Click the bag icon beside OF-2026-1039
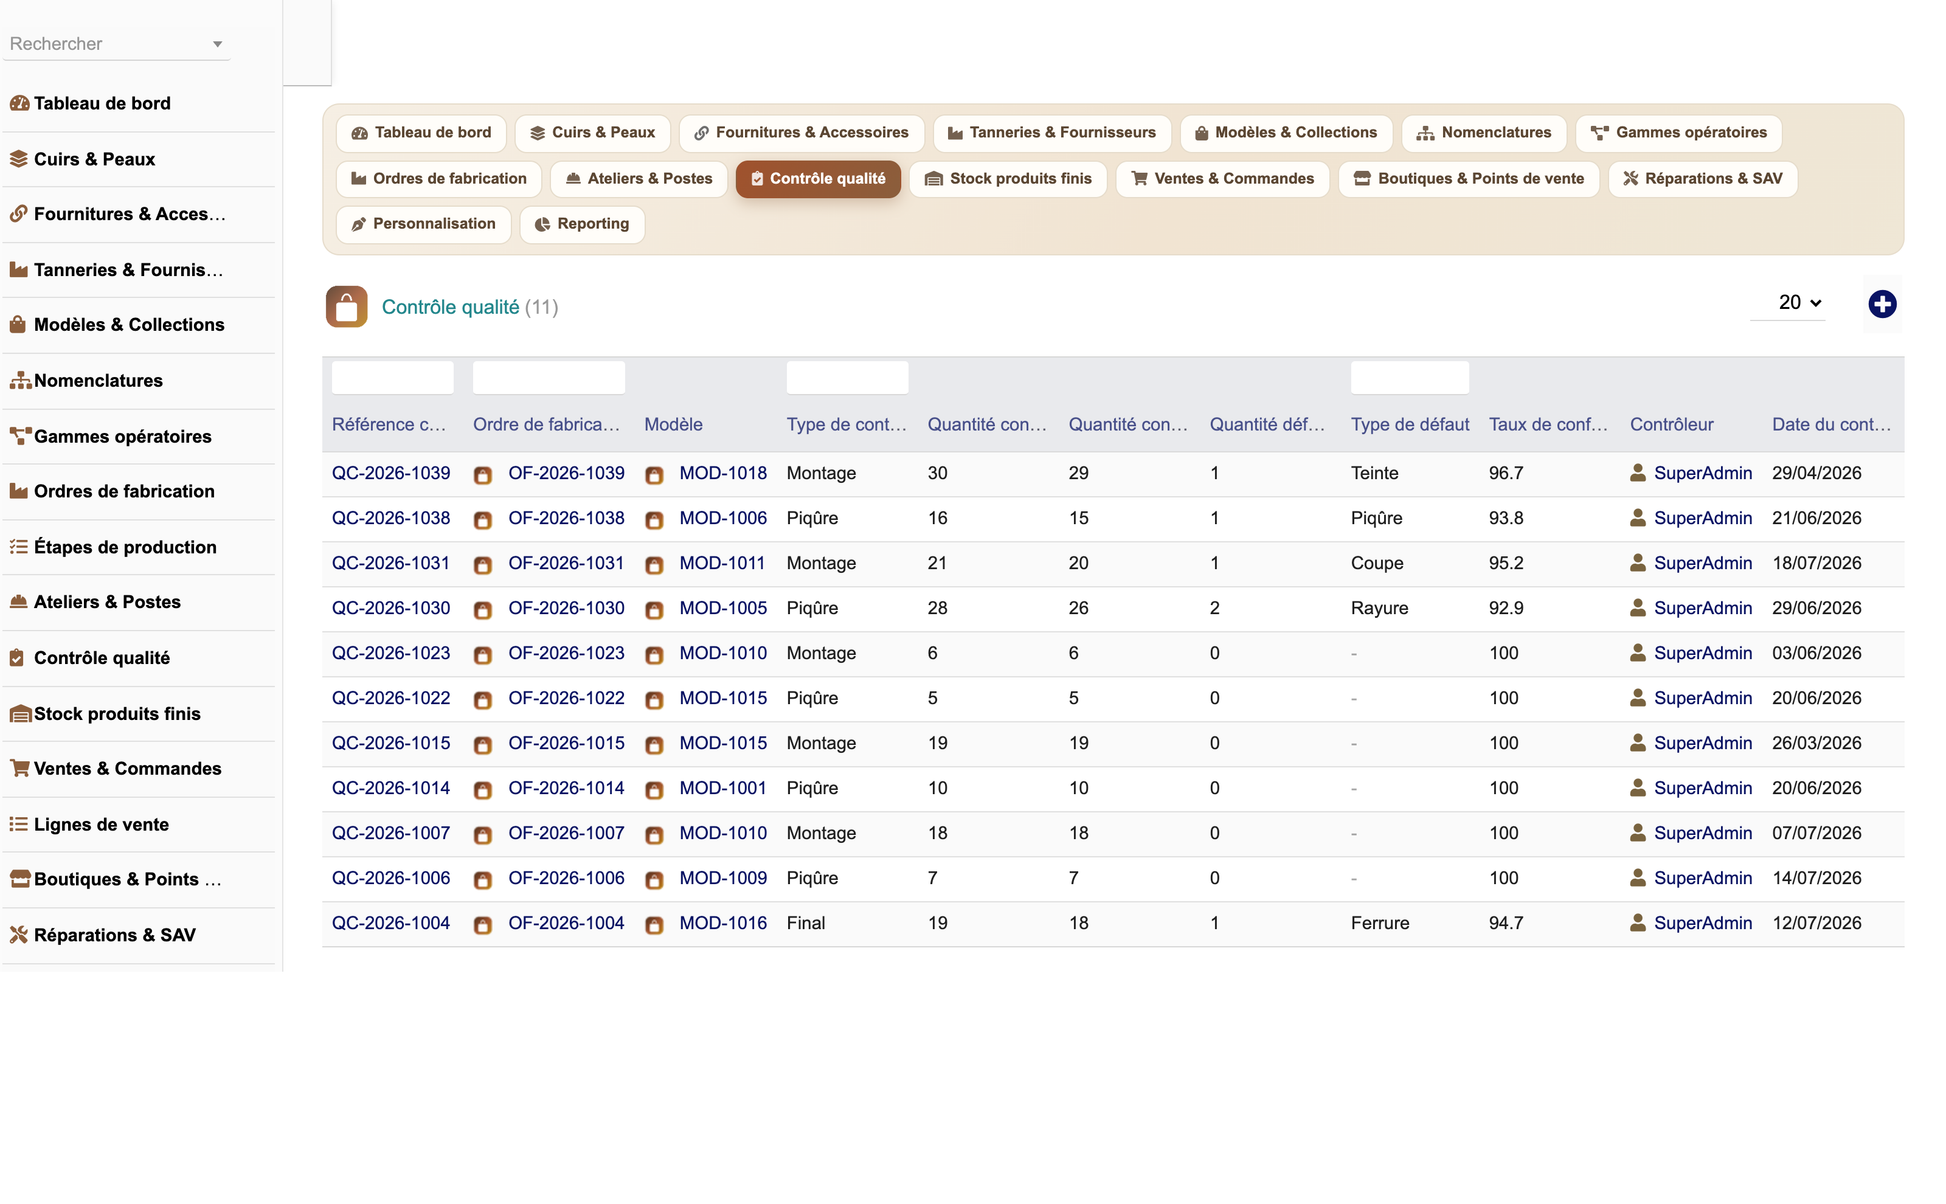This screenshot has height=1204, width=1946. (x=483, y=475)
